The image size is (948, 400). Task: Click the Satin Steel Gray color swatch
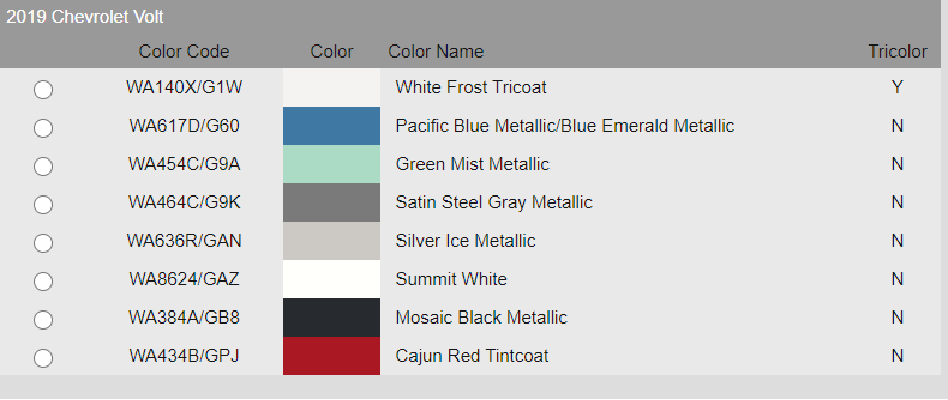coord(331,202)
